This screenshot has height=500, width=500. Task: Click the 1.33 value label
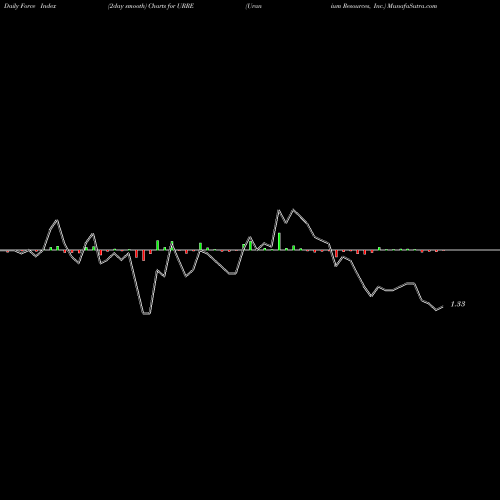coord(458,304)
